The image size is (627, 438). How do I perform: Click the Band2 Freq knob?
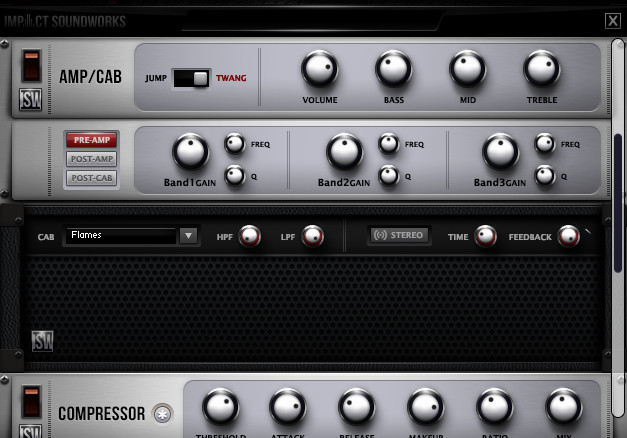(389, 144)
